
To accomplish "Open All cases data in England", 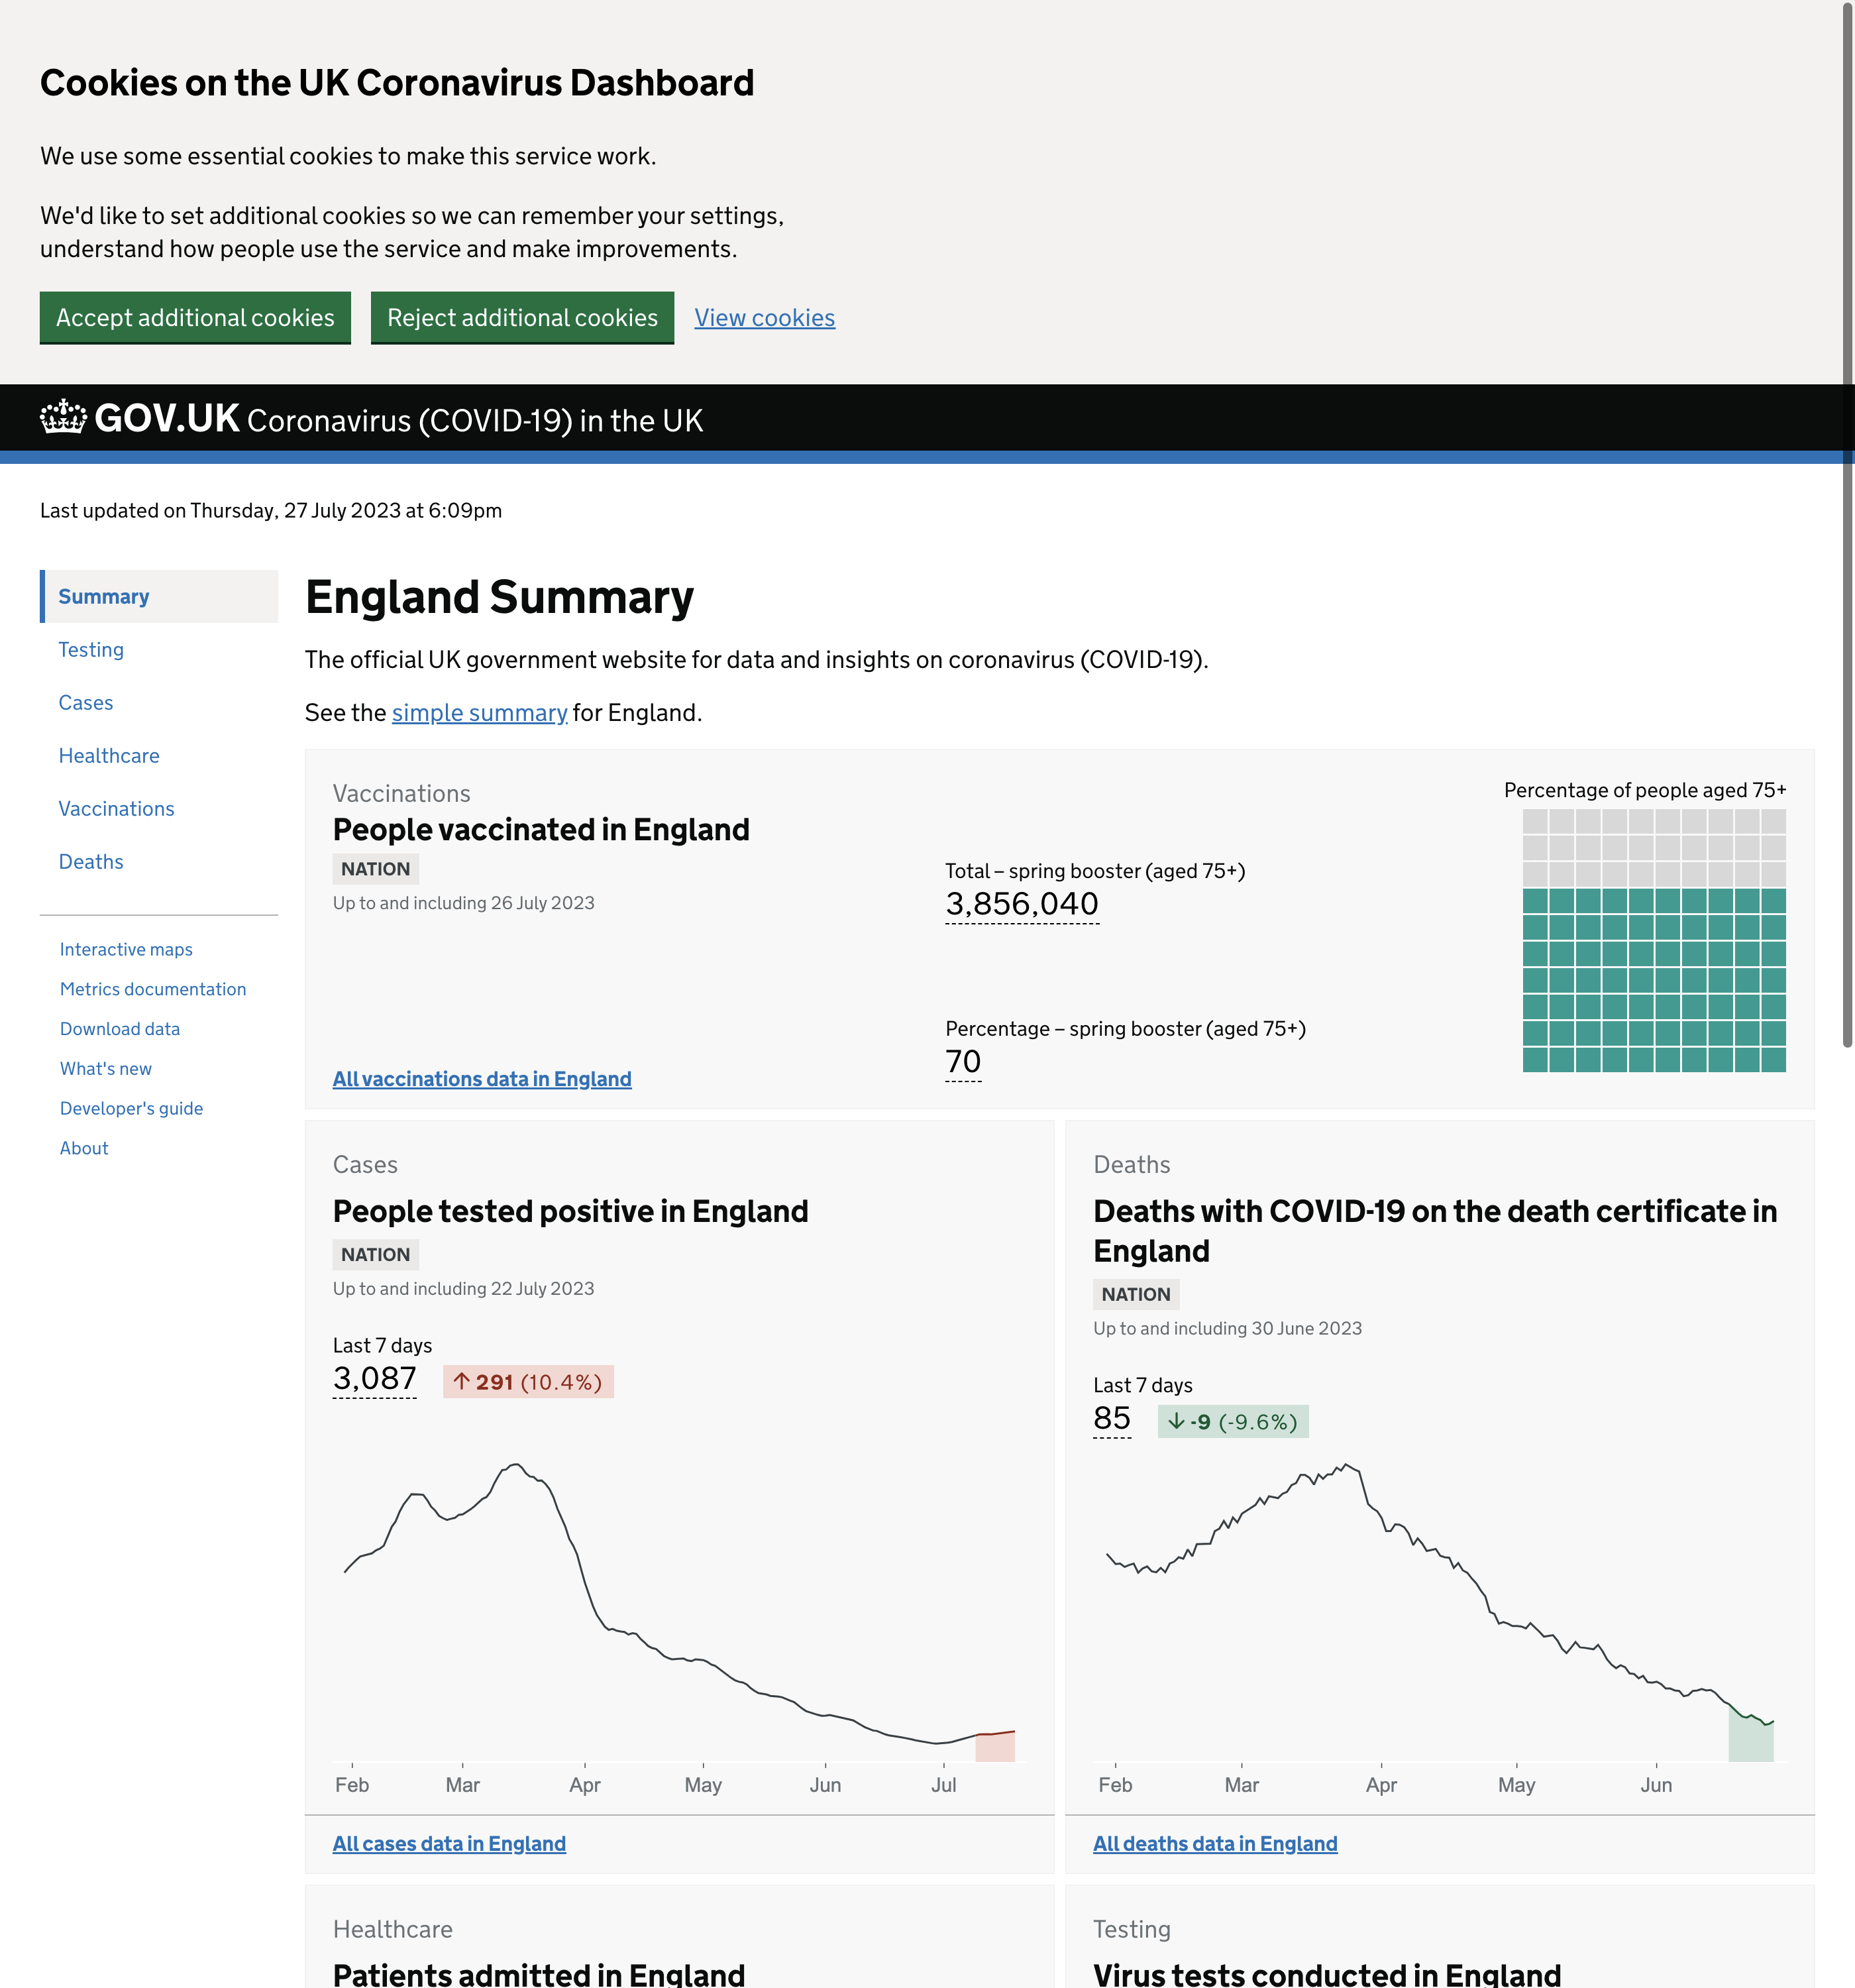I will (449, 1844).
